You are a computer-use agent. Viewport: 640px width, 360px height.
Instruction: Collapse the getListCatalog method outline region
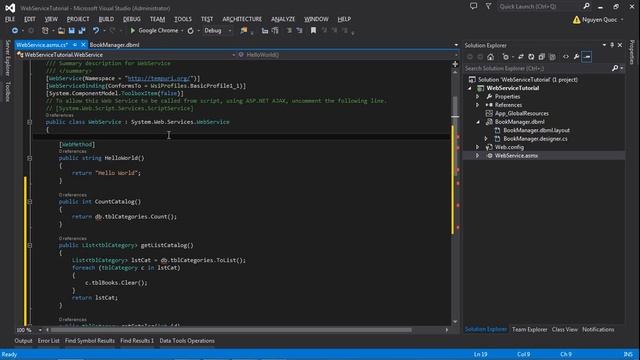tap(29, 245)
